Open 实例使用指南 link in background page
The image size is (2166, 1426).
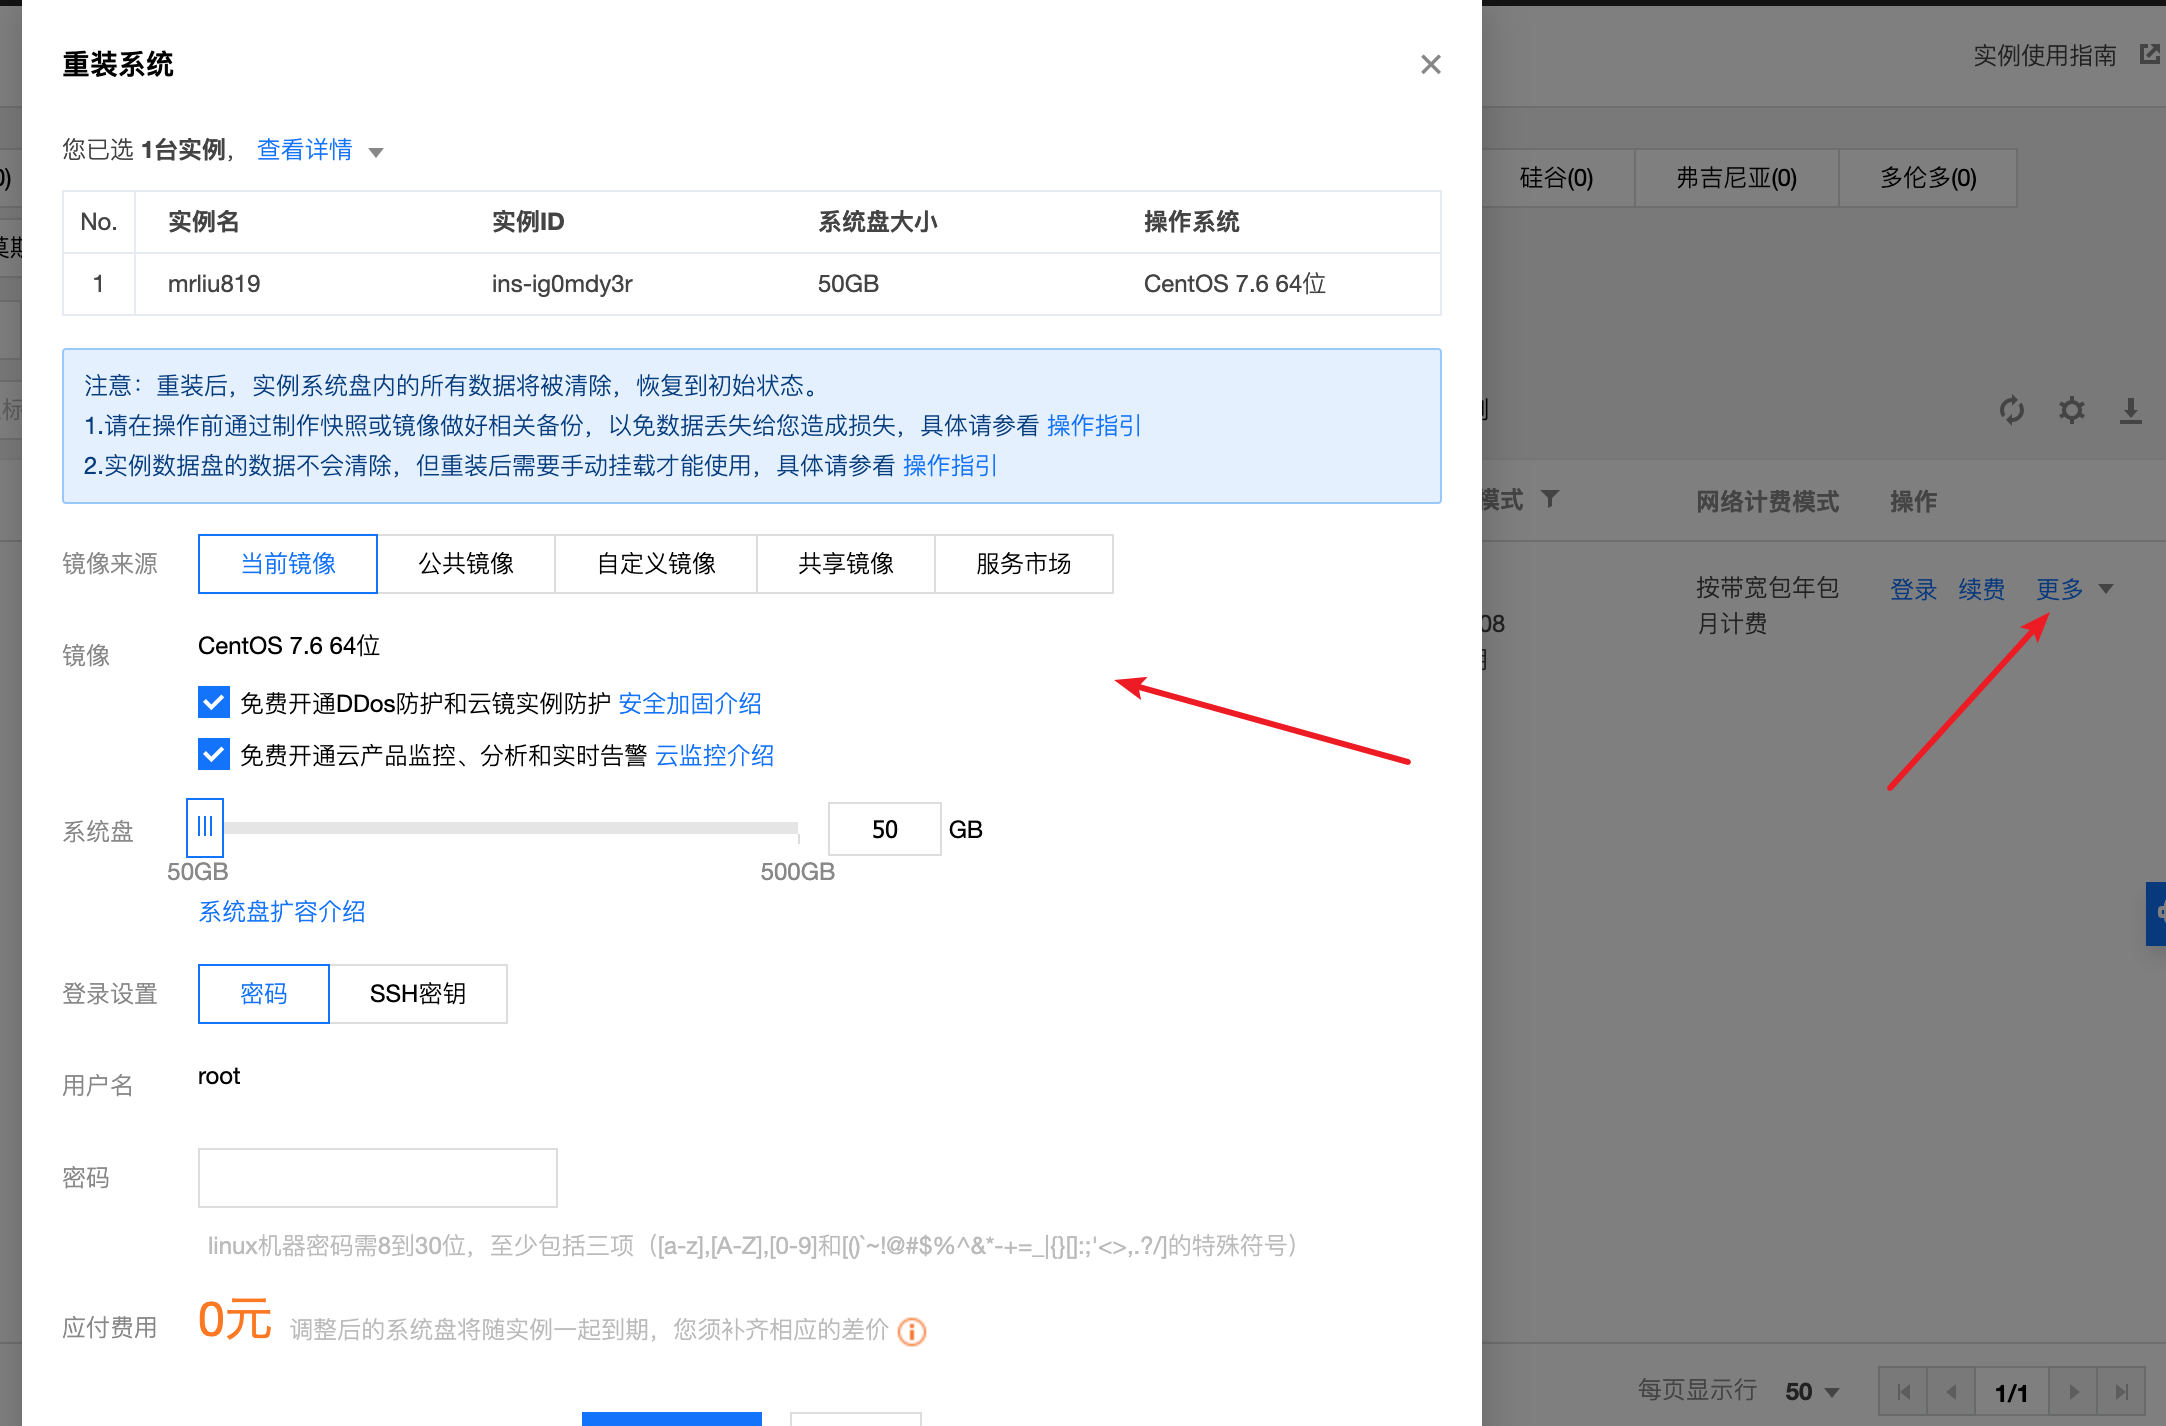pos(2044,56)
